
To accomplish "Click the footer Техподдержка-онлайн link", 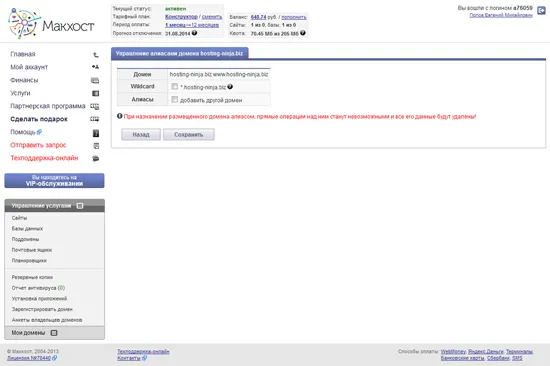I will (143, 351).
